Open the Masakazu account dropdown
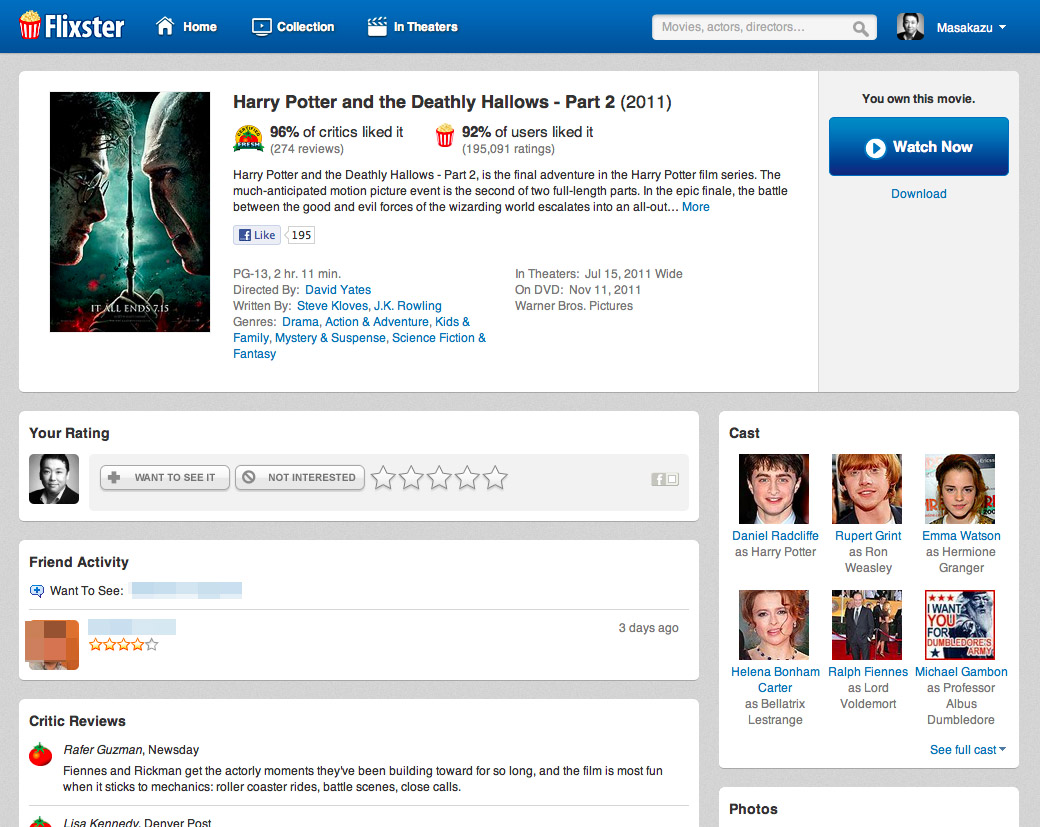Screen dimensions: 1040x827 click(x=971, y=27)
